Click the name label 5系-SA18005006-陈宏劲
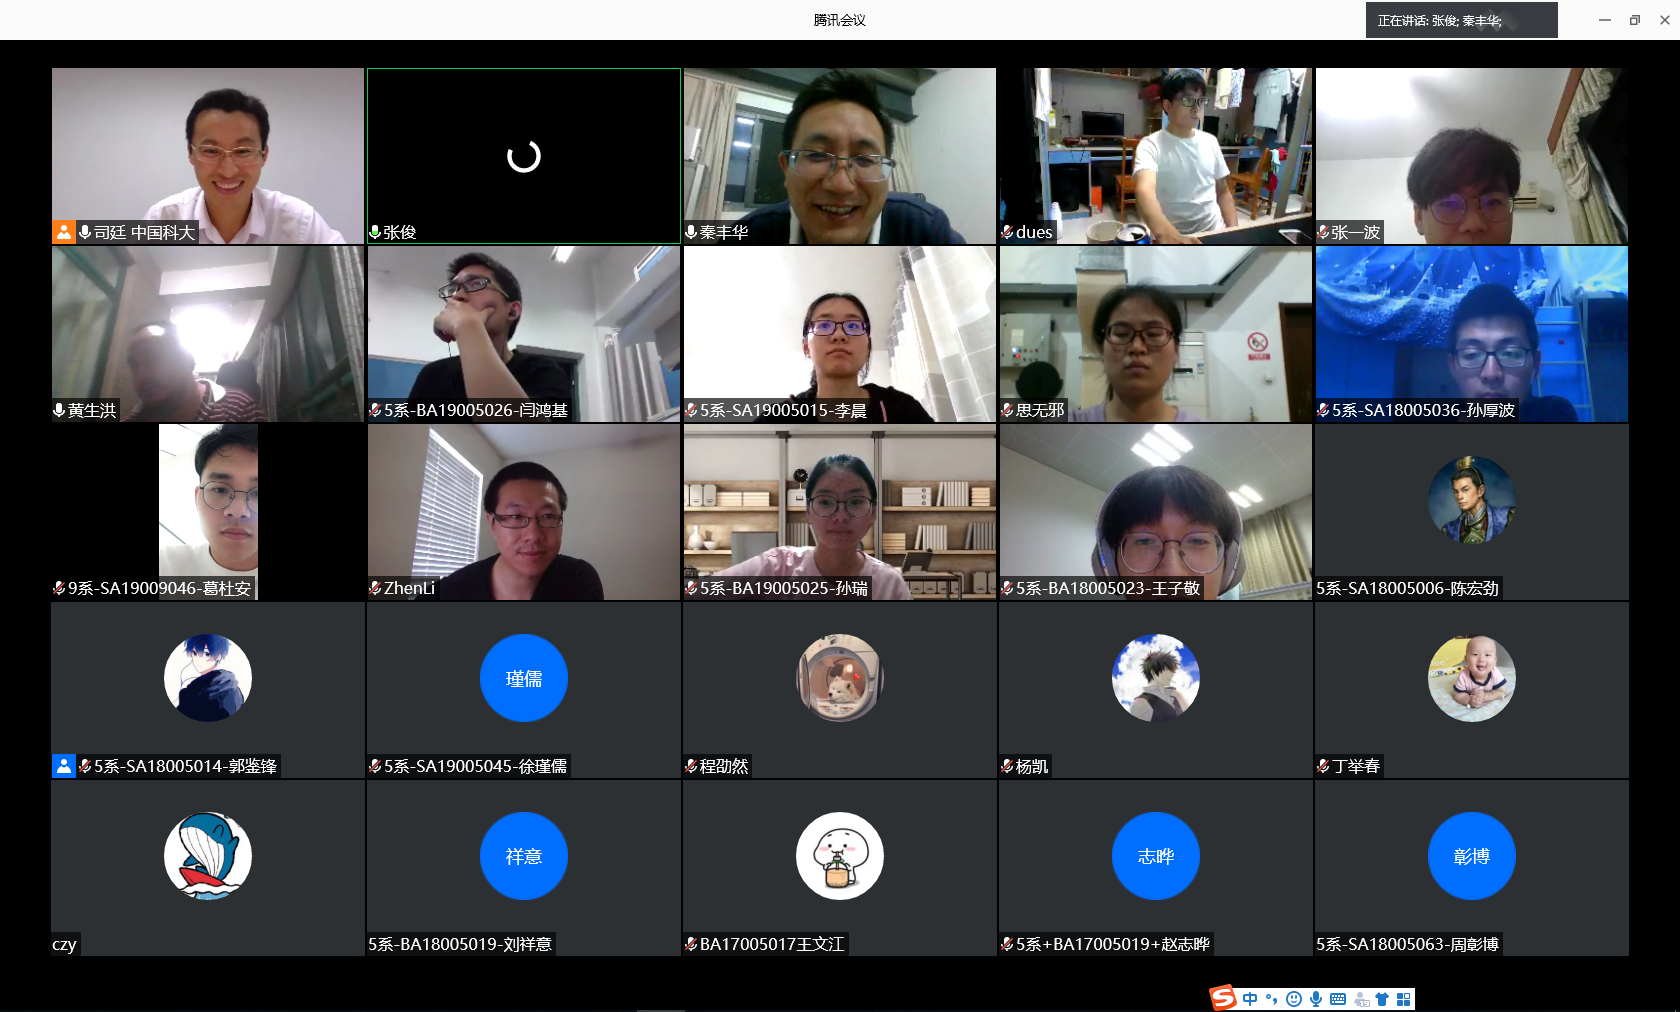This screenshot has height=1012, width=1680. click(x=1408, y=588)
